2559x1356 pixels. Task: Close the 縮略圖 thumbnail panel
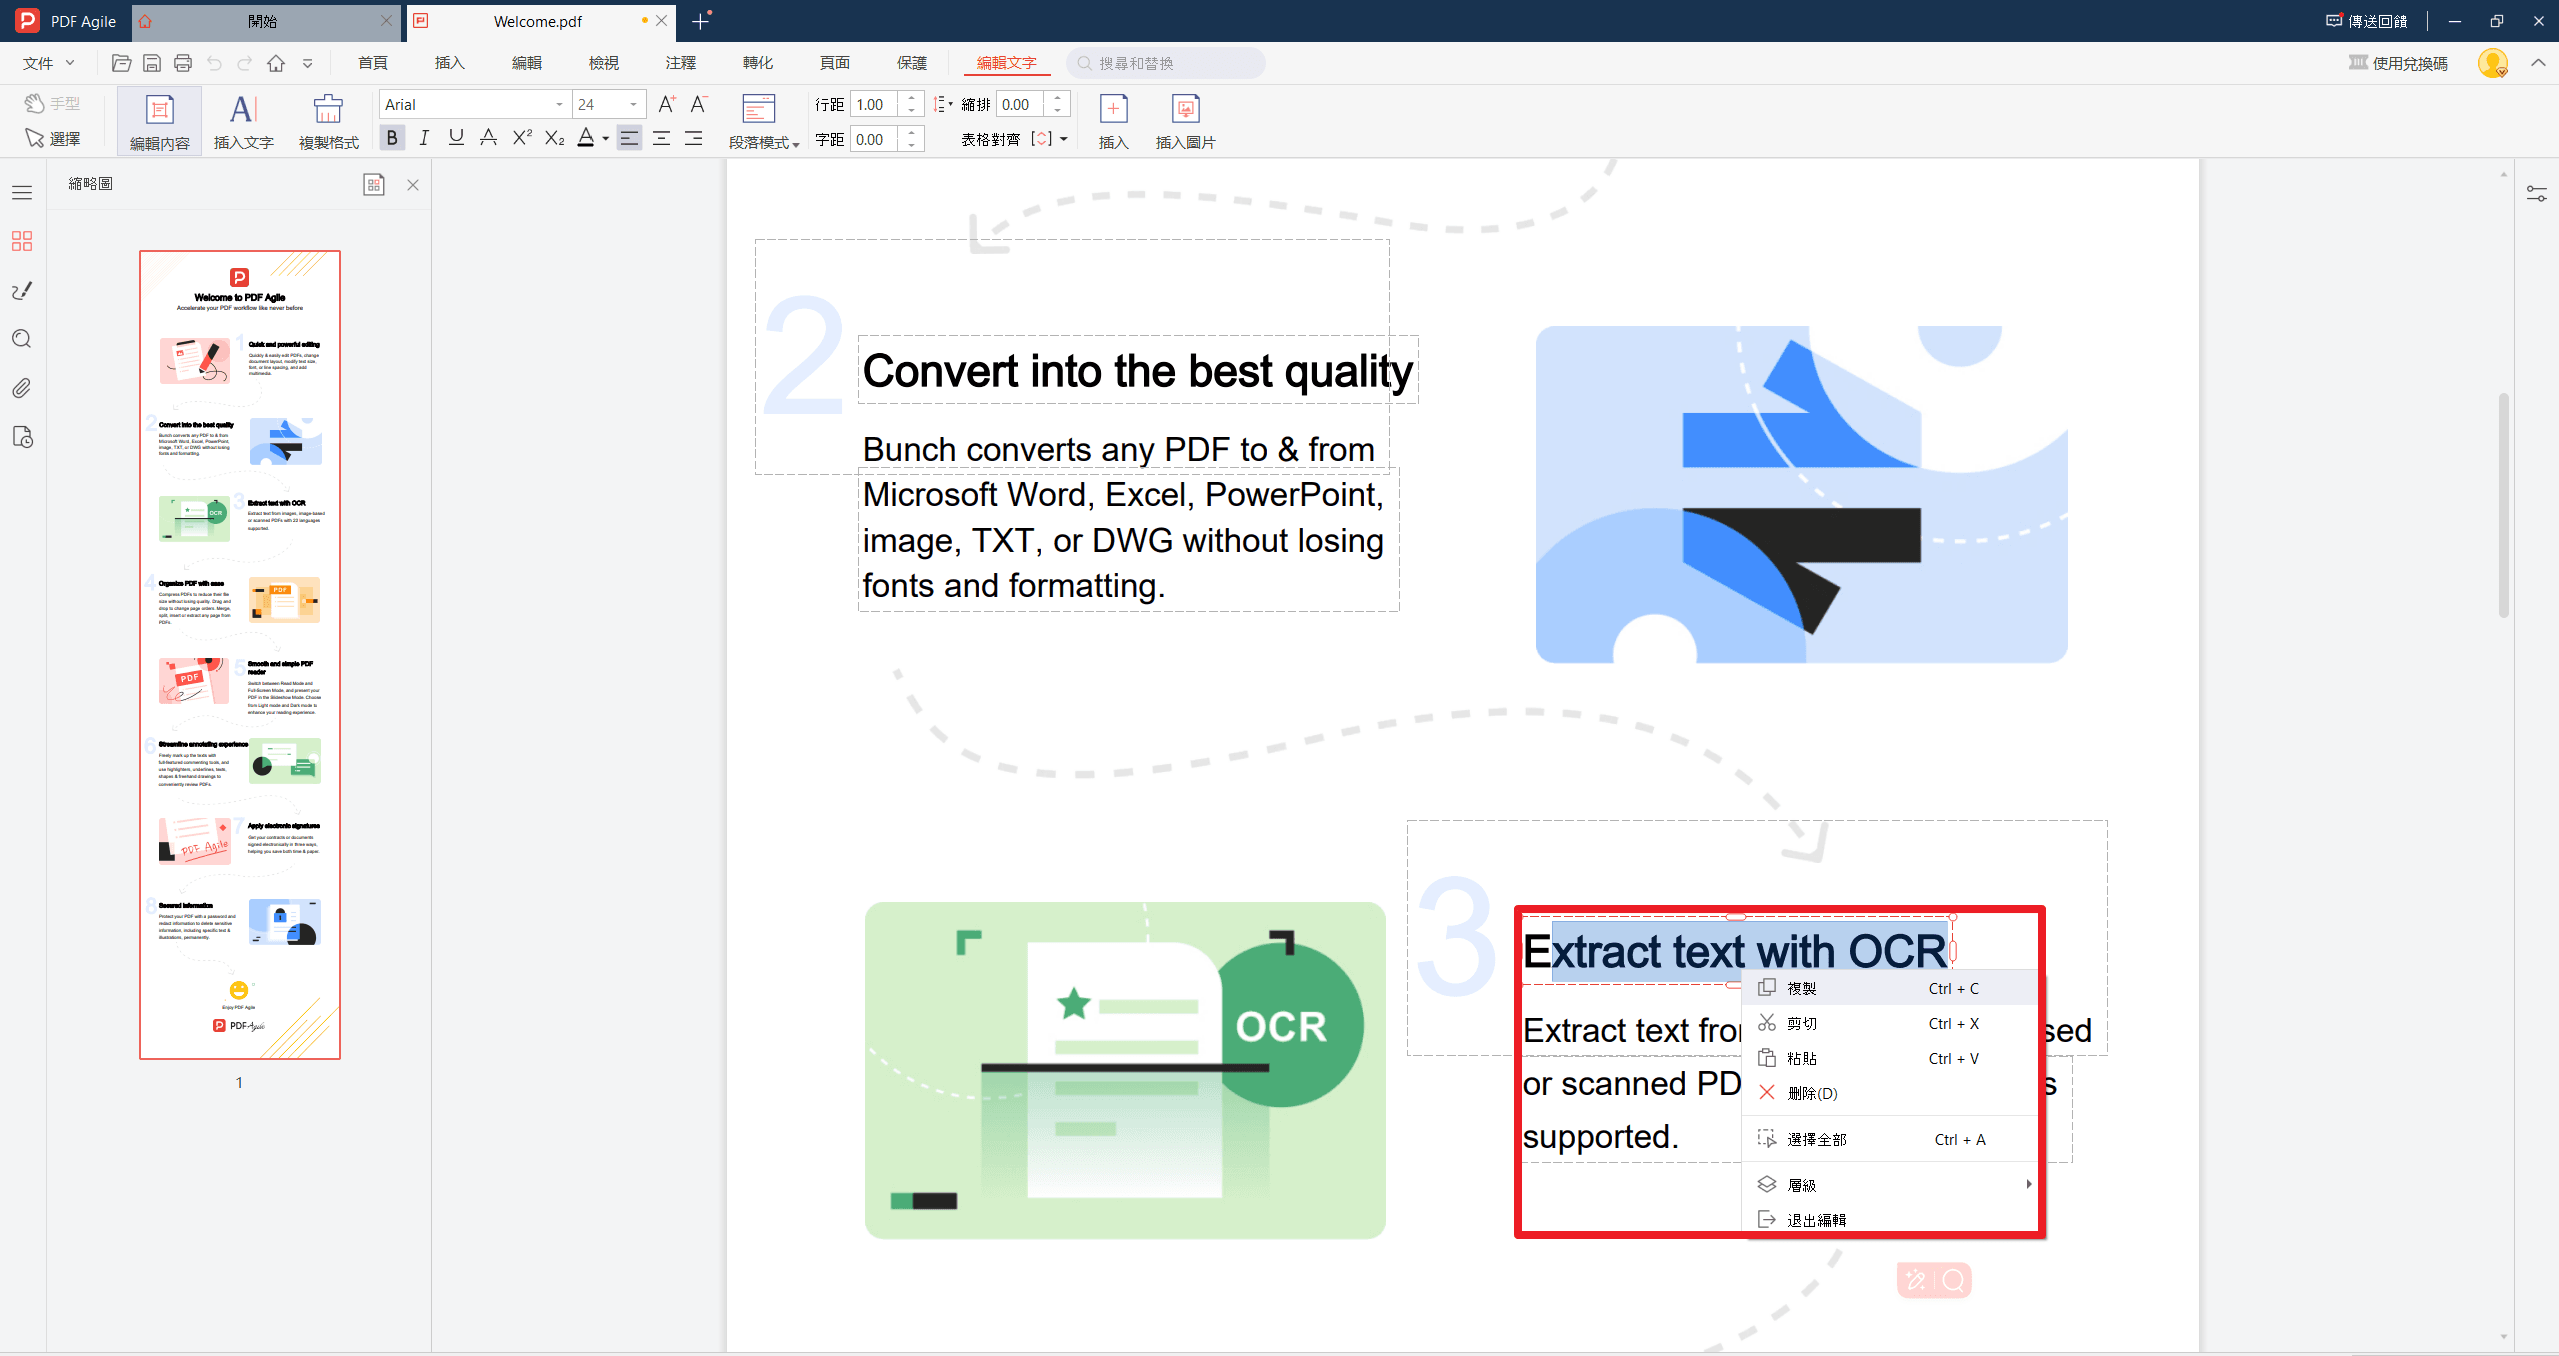[x=413, y=184]
